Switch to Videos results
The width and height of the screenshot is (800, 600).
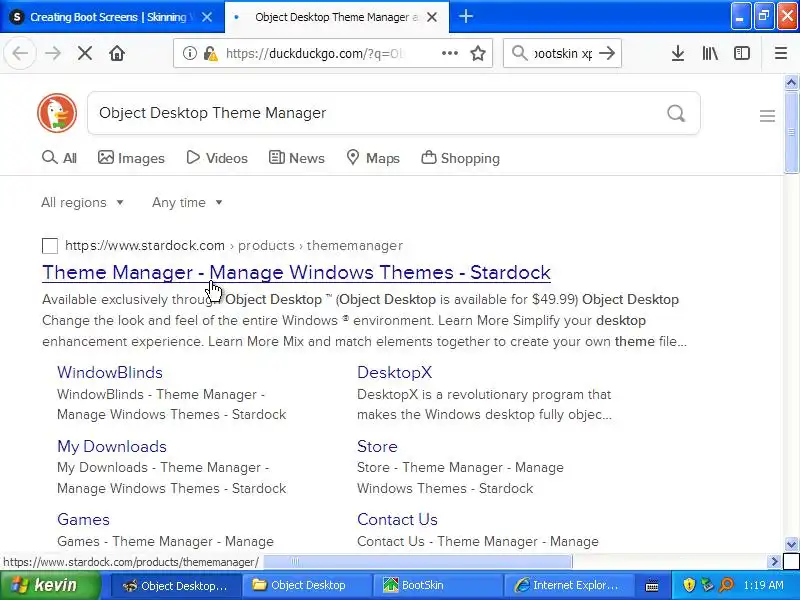click(217, 158)
